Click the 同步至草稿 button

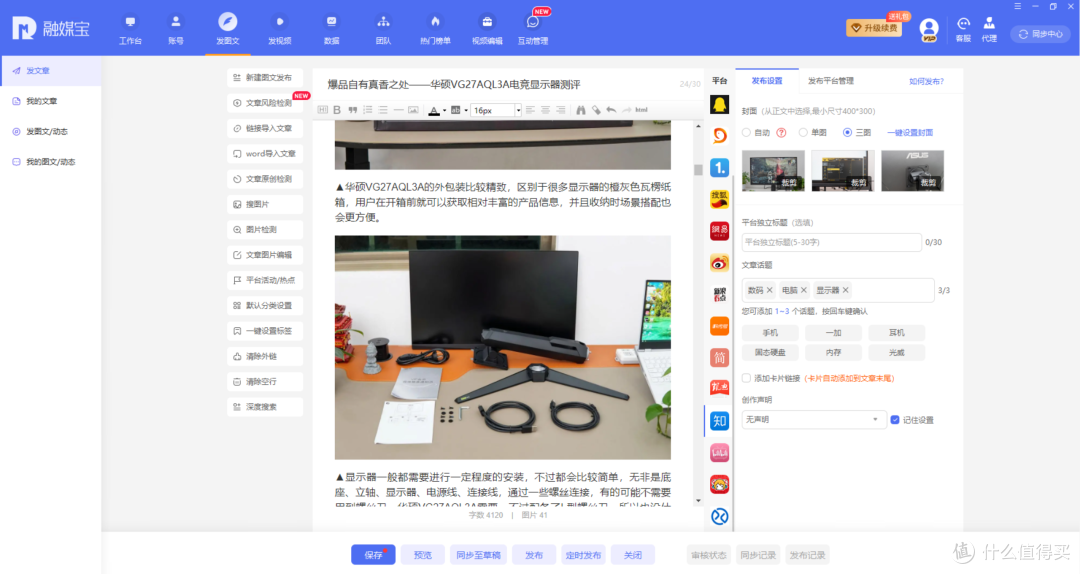tap(478, 555)
